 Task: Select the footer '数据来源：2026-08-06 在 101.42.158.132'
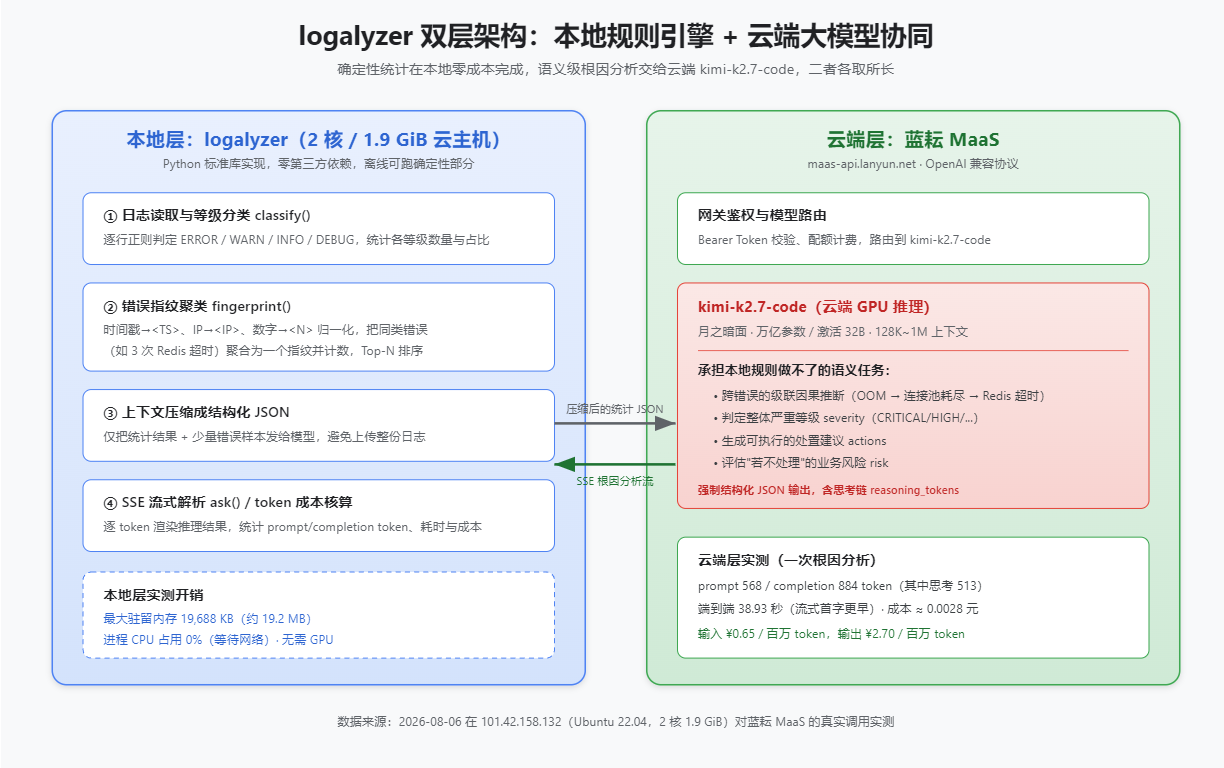616,721
